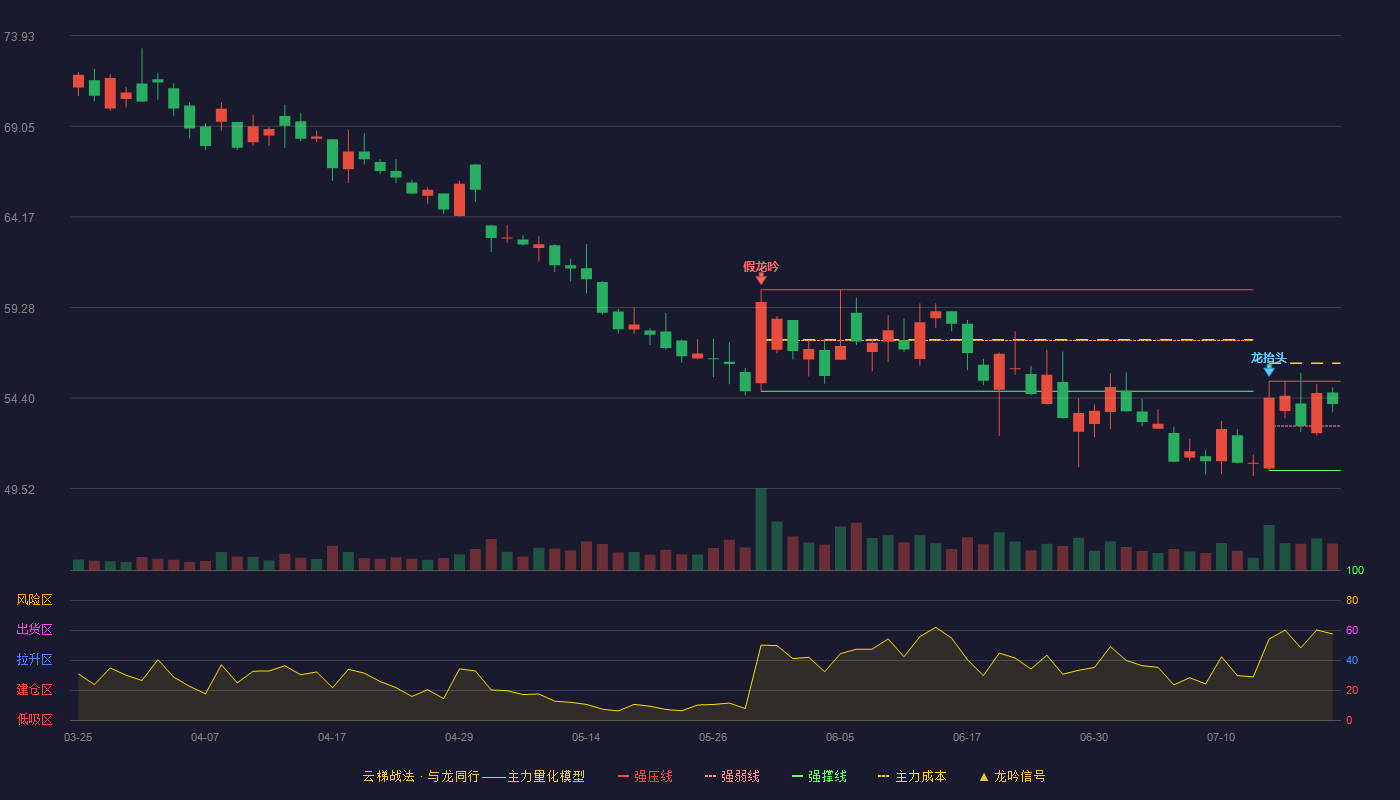Click the 06-05 date label

pyautogui.click(x=840, y=737)
